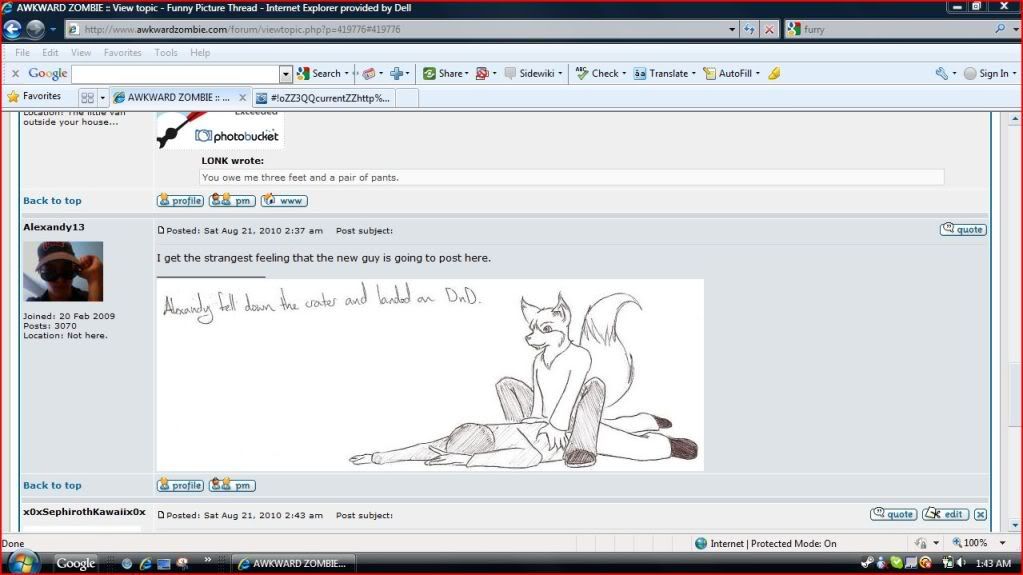Open Google Toolbar wrench settings
The height and width of the screenshot is (575, 1023).
click(x=941, y=73)
